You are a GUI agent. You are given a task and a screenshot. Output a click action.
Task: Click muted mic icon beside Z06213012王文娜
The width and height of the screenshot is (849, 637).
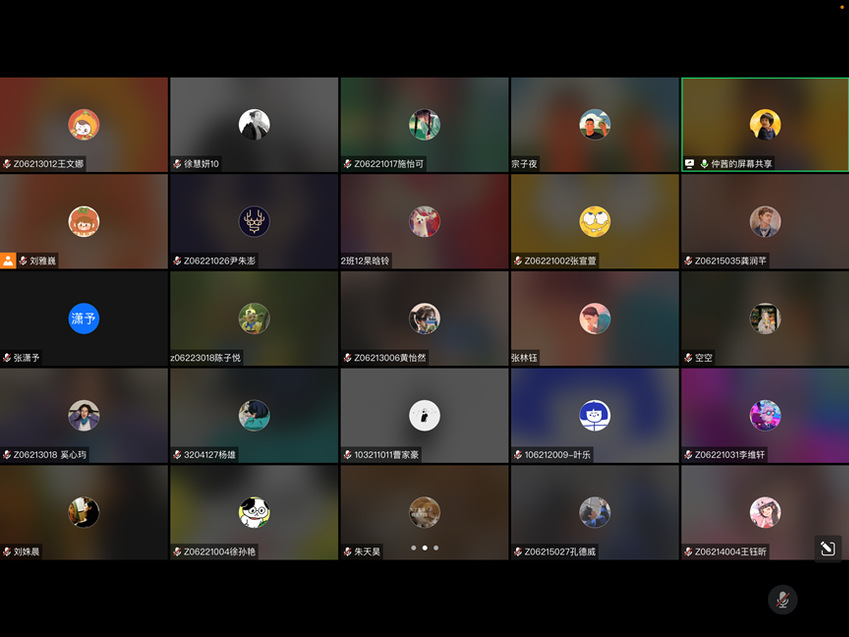(7, 164)
